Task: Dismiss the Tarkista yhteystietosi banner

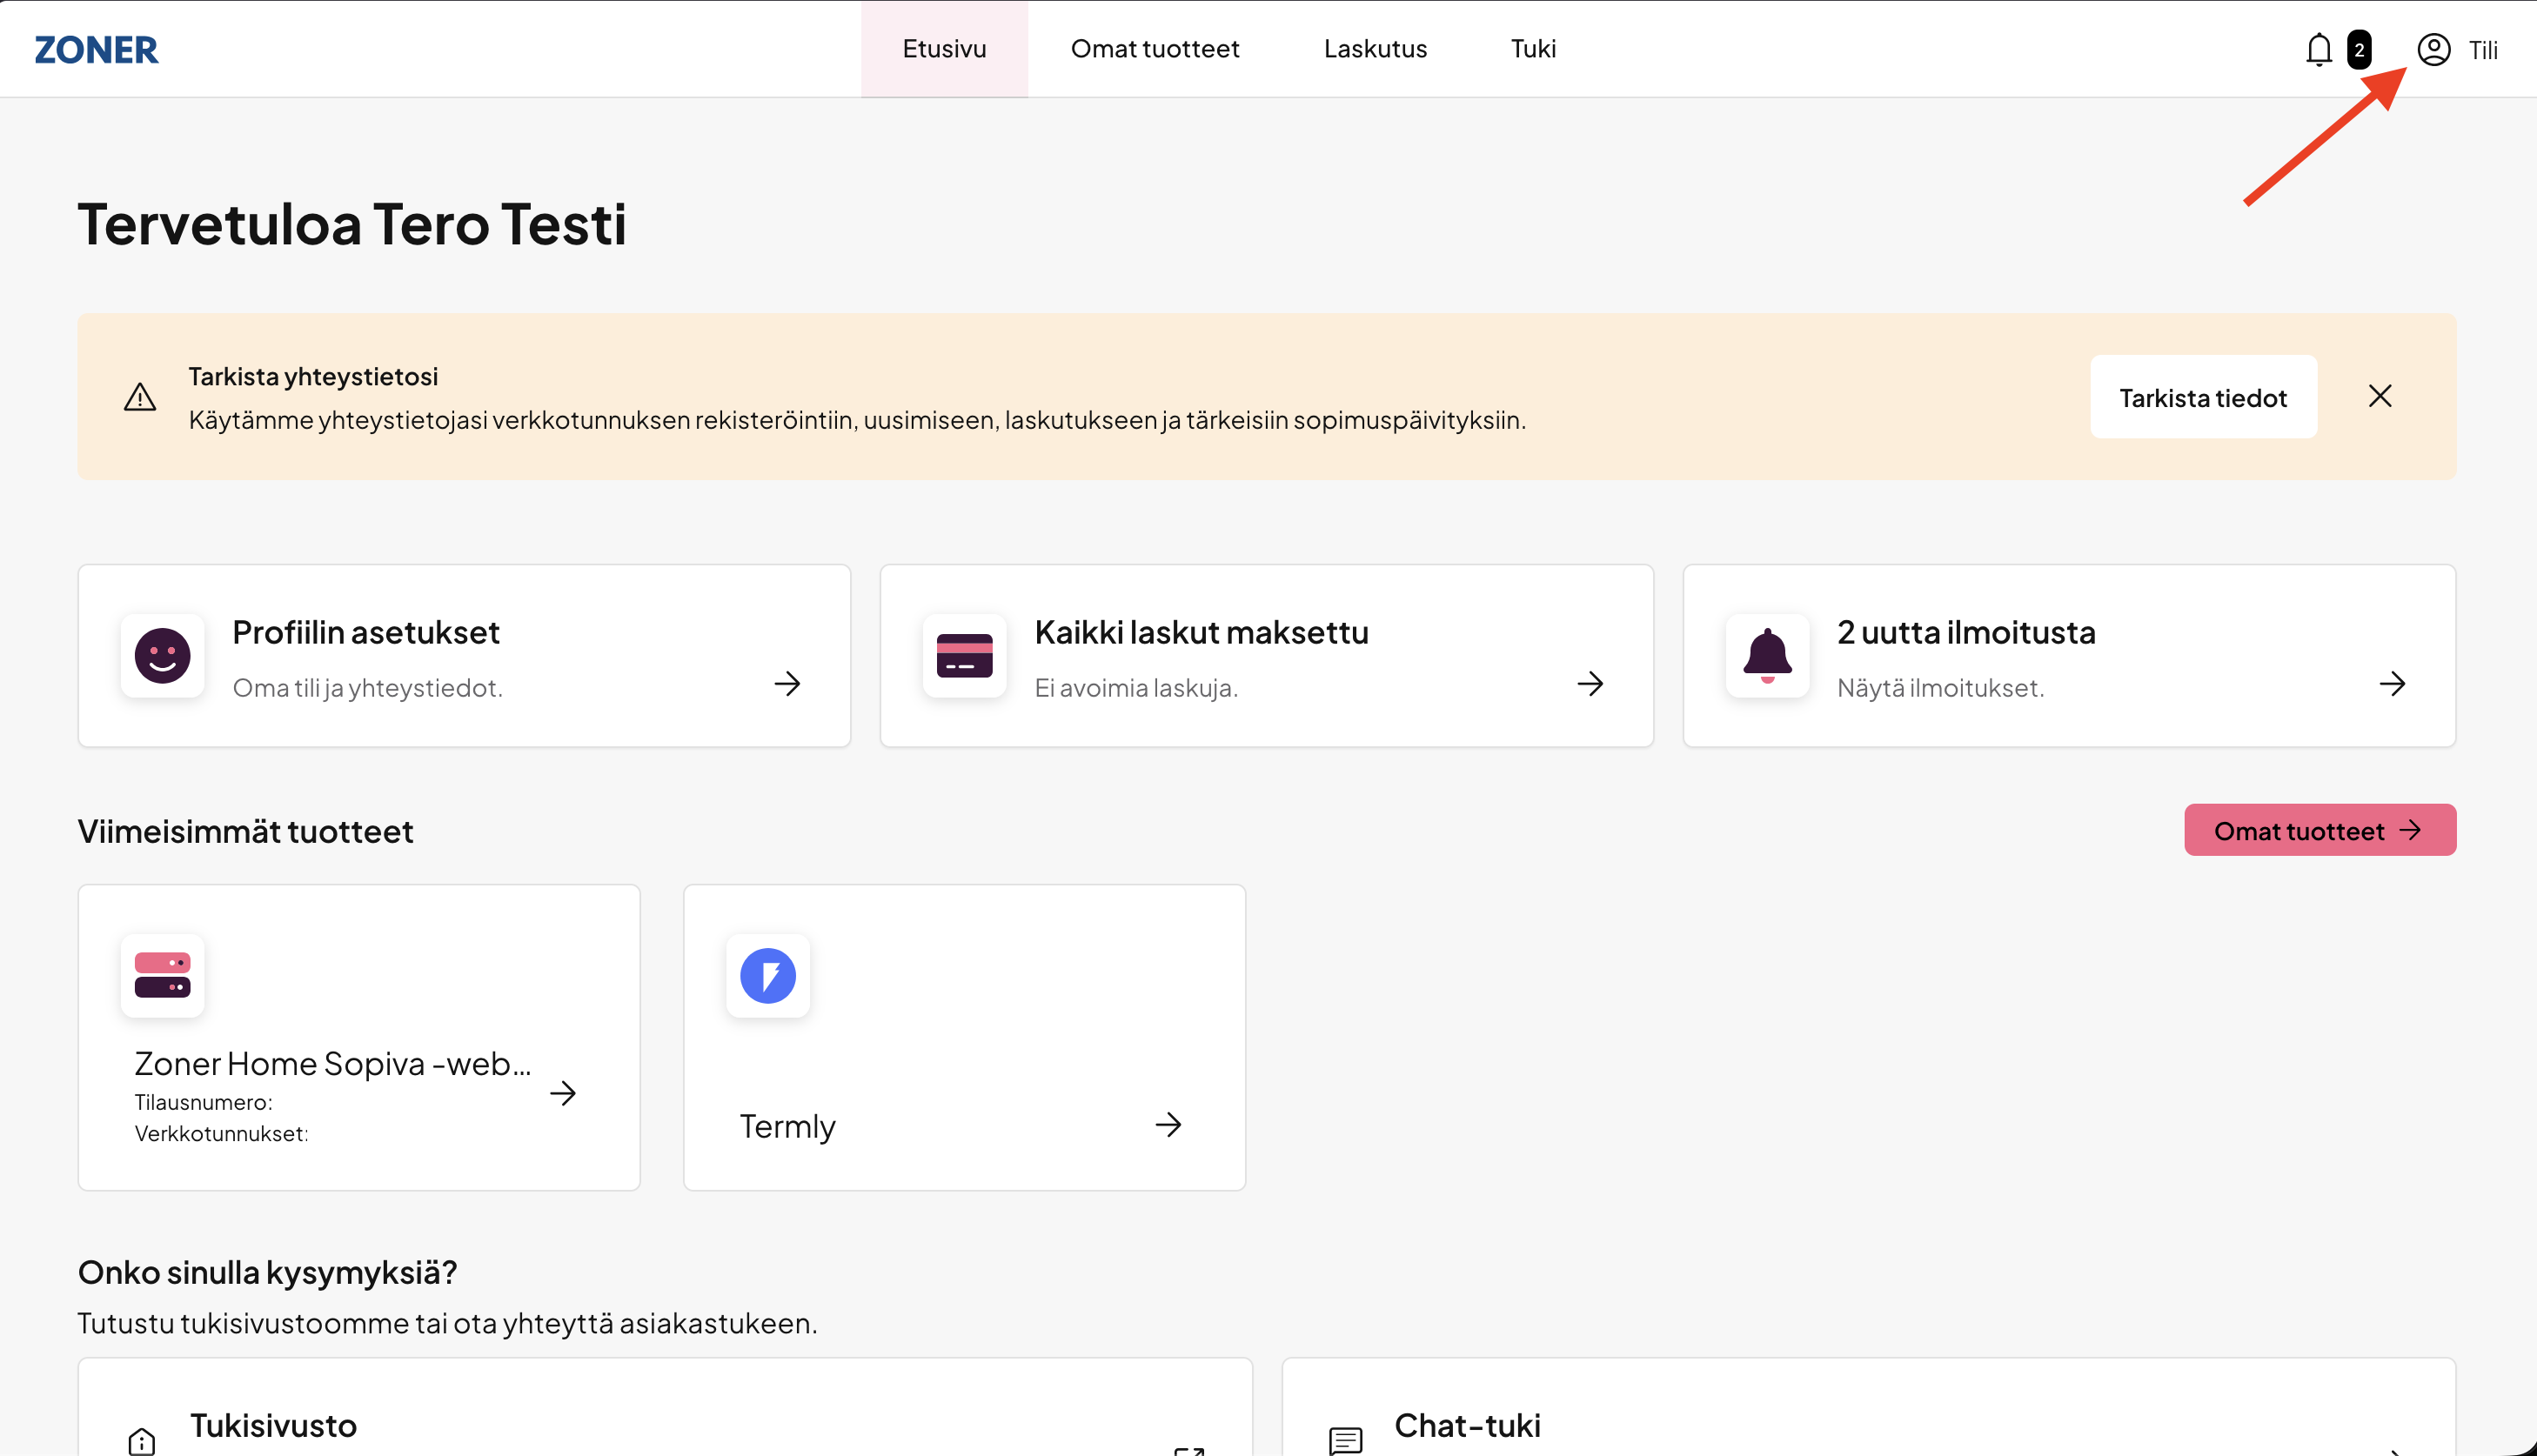Action: tap(2380, 396)
